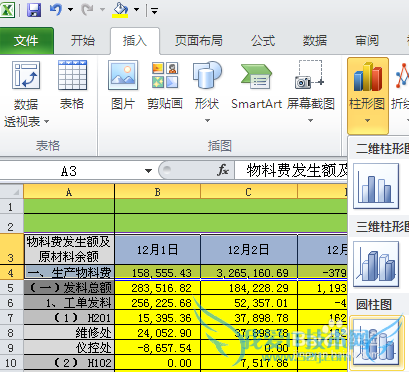Click cell value 15,395.36

pos(157,318)
